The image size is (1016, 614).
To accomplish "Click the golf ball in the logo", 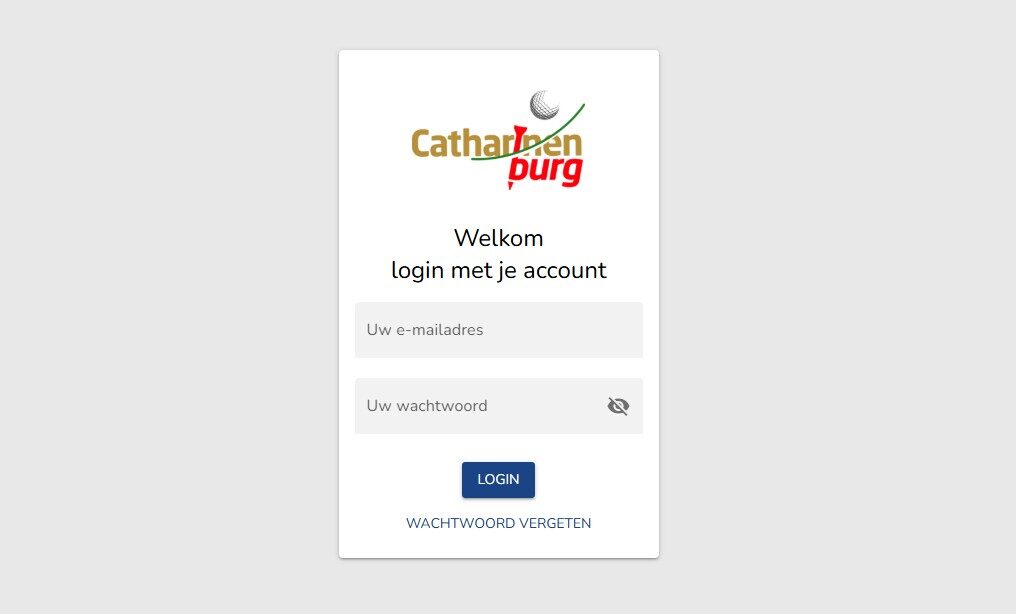I will (x=544, y=104).
